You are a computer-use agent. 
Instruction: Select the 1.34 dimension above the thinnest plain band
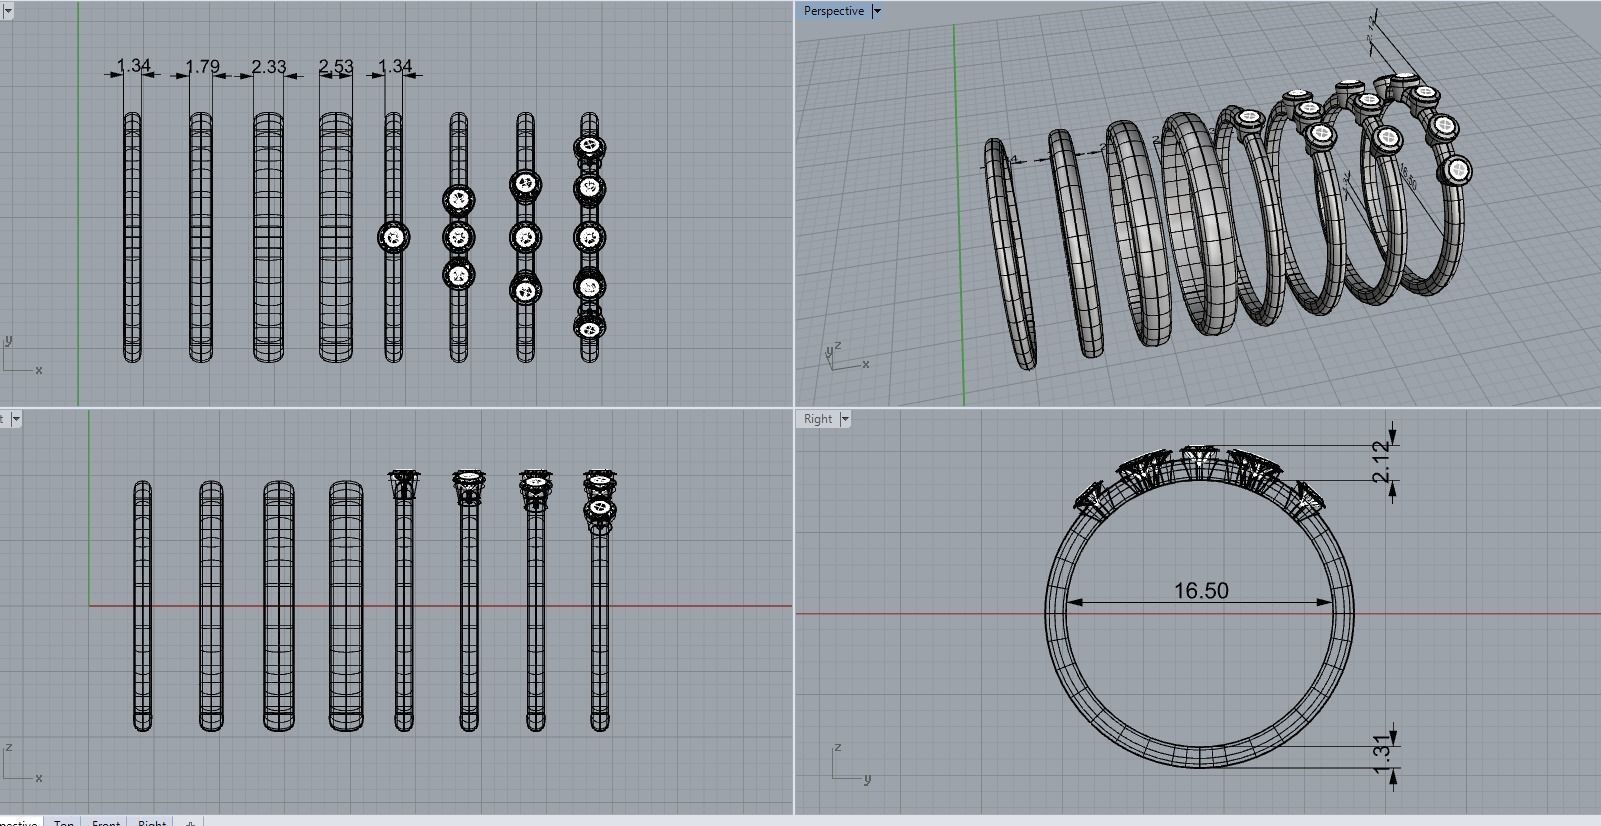click(133, 67)
